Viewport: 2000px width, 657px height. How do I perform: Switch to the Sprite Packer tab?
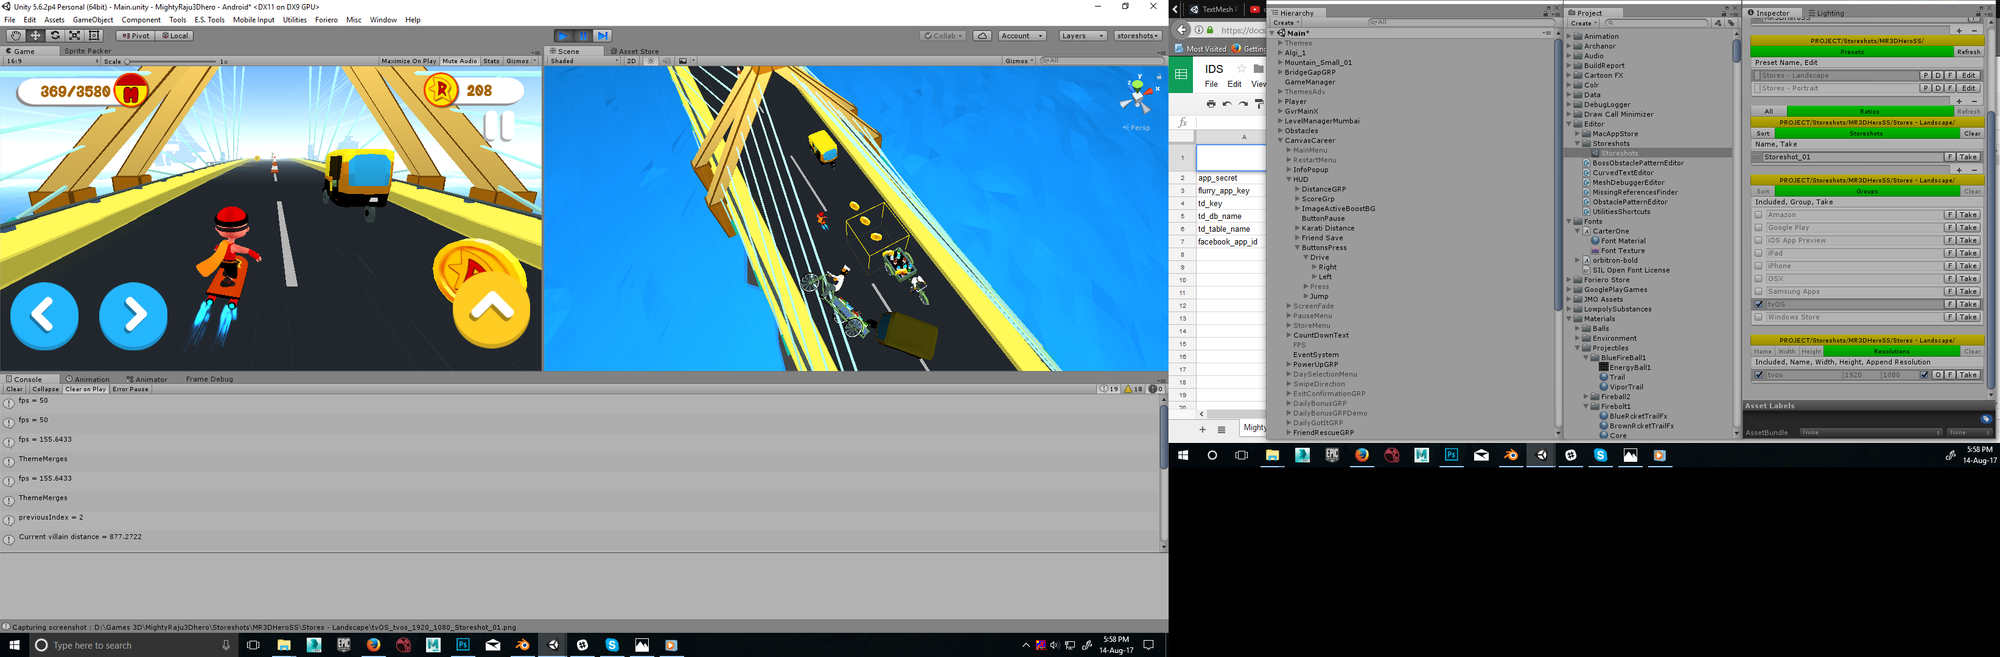[x=87, y=51]
